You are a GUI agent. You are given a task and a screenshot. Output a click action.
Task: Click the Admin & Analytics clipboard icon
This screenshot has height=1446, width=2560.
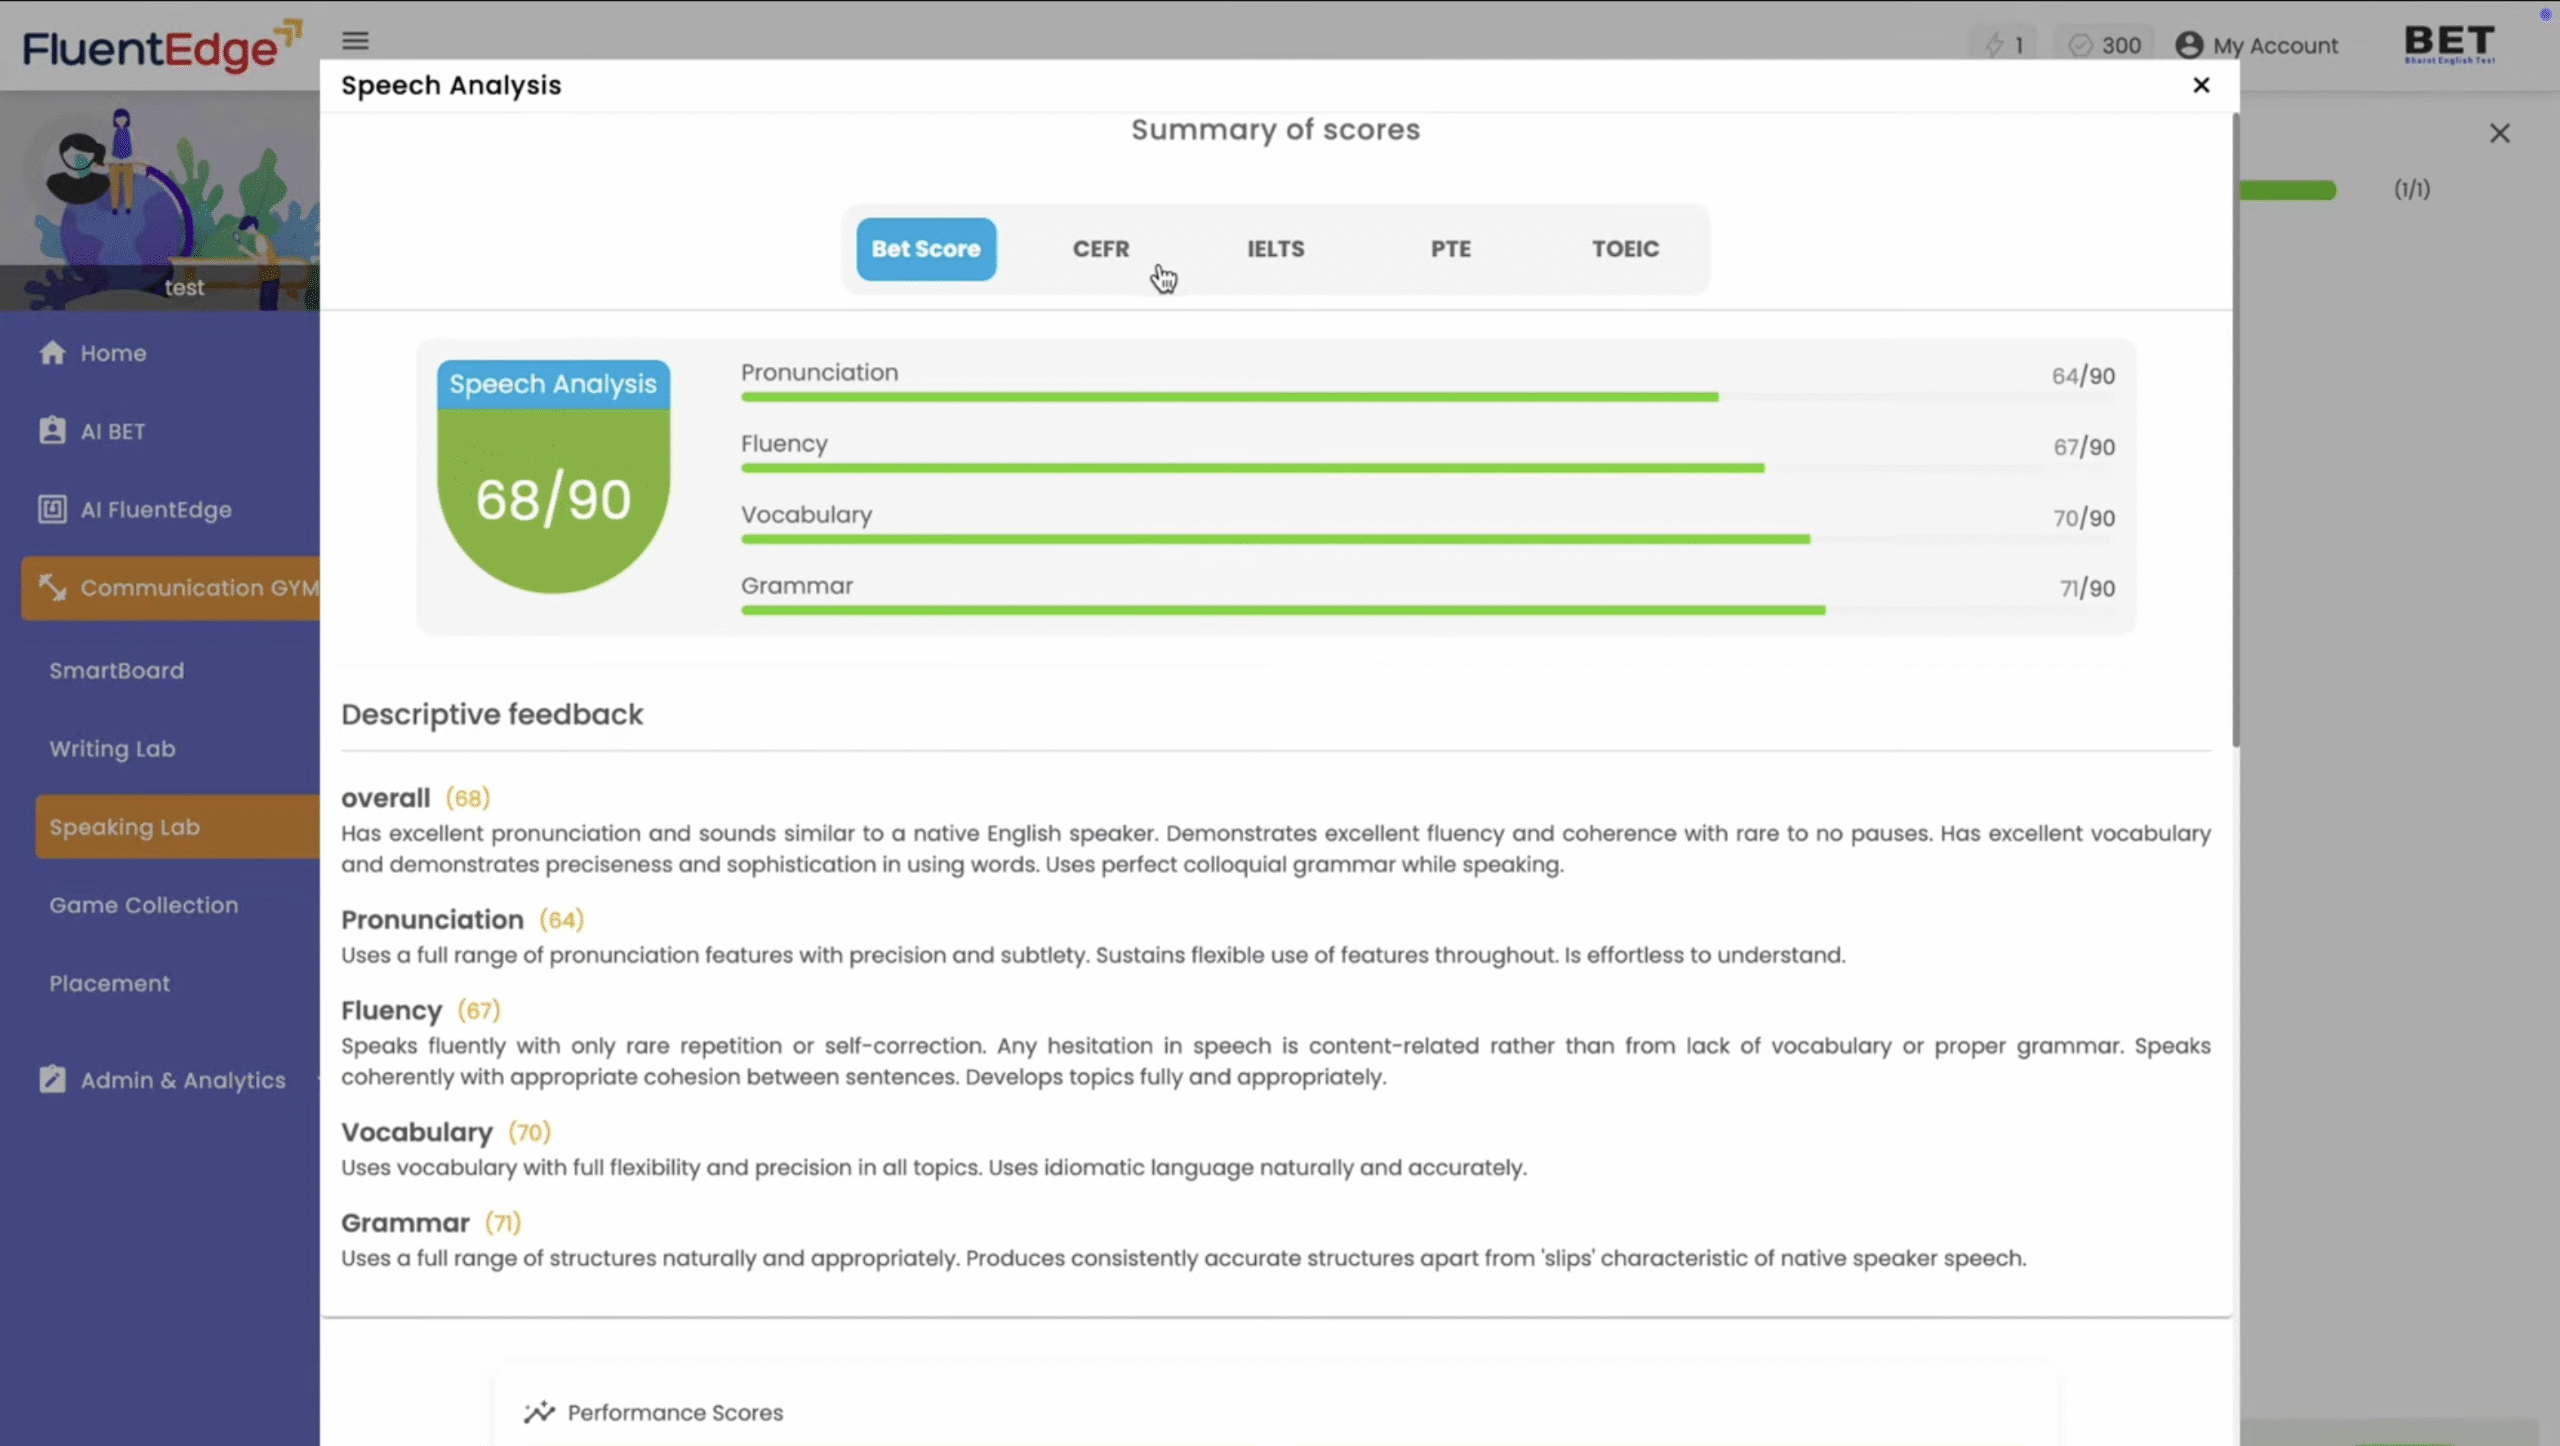pyautogui.click(x=52, y=1079)
